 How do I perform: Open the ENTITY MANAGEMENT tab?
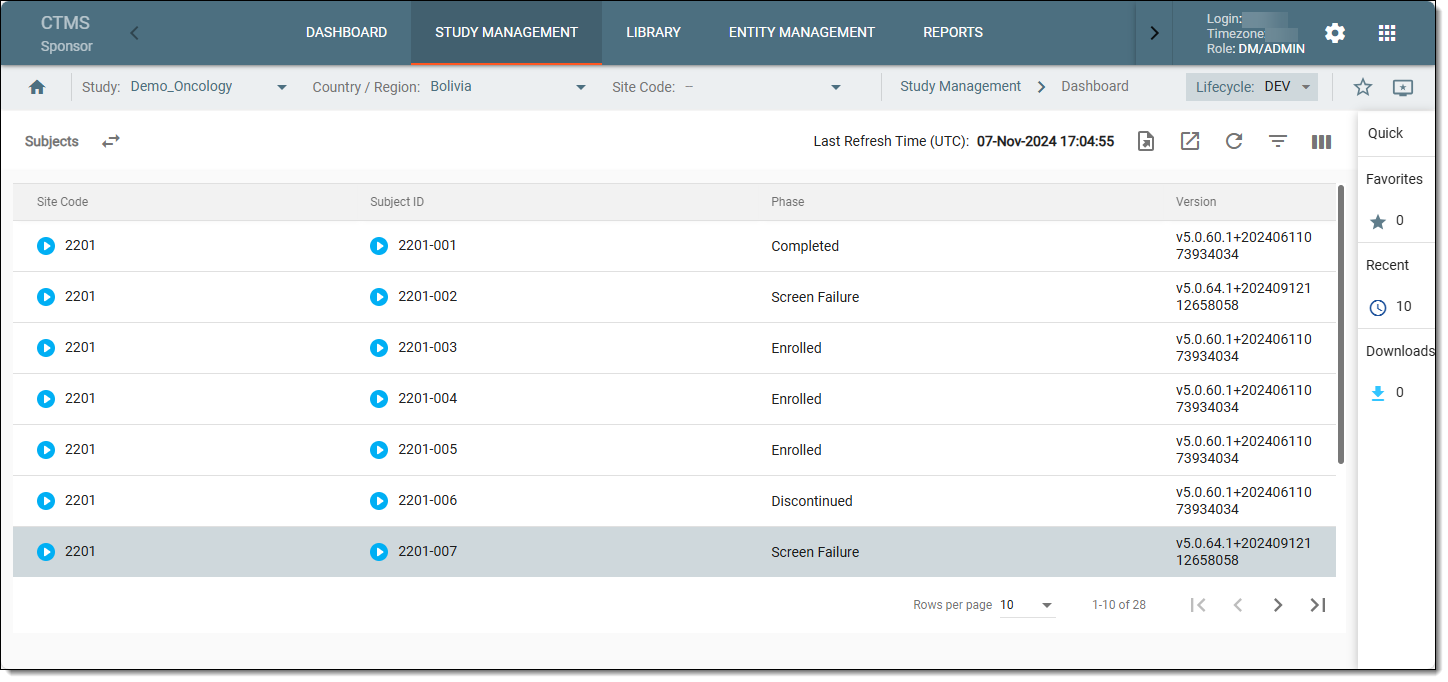801,33
